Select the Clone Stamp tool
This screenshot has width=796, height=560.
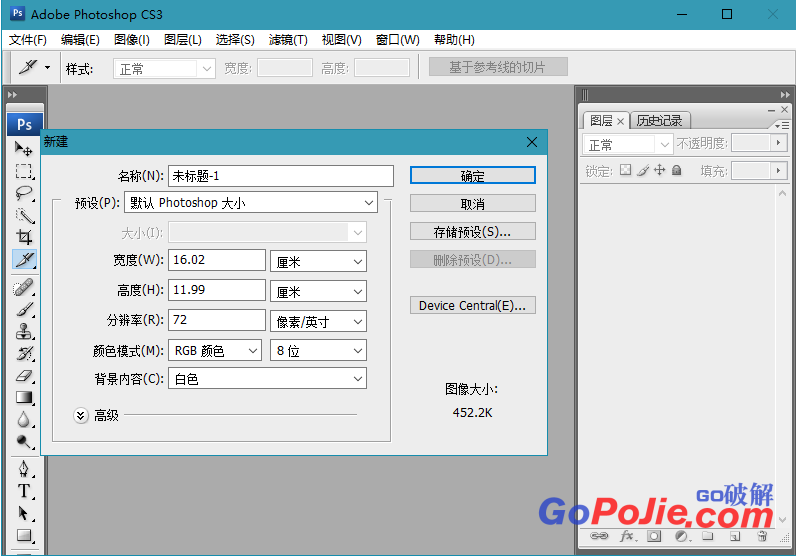click(x=23, y=331)
